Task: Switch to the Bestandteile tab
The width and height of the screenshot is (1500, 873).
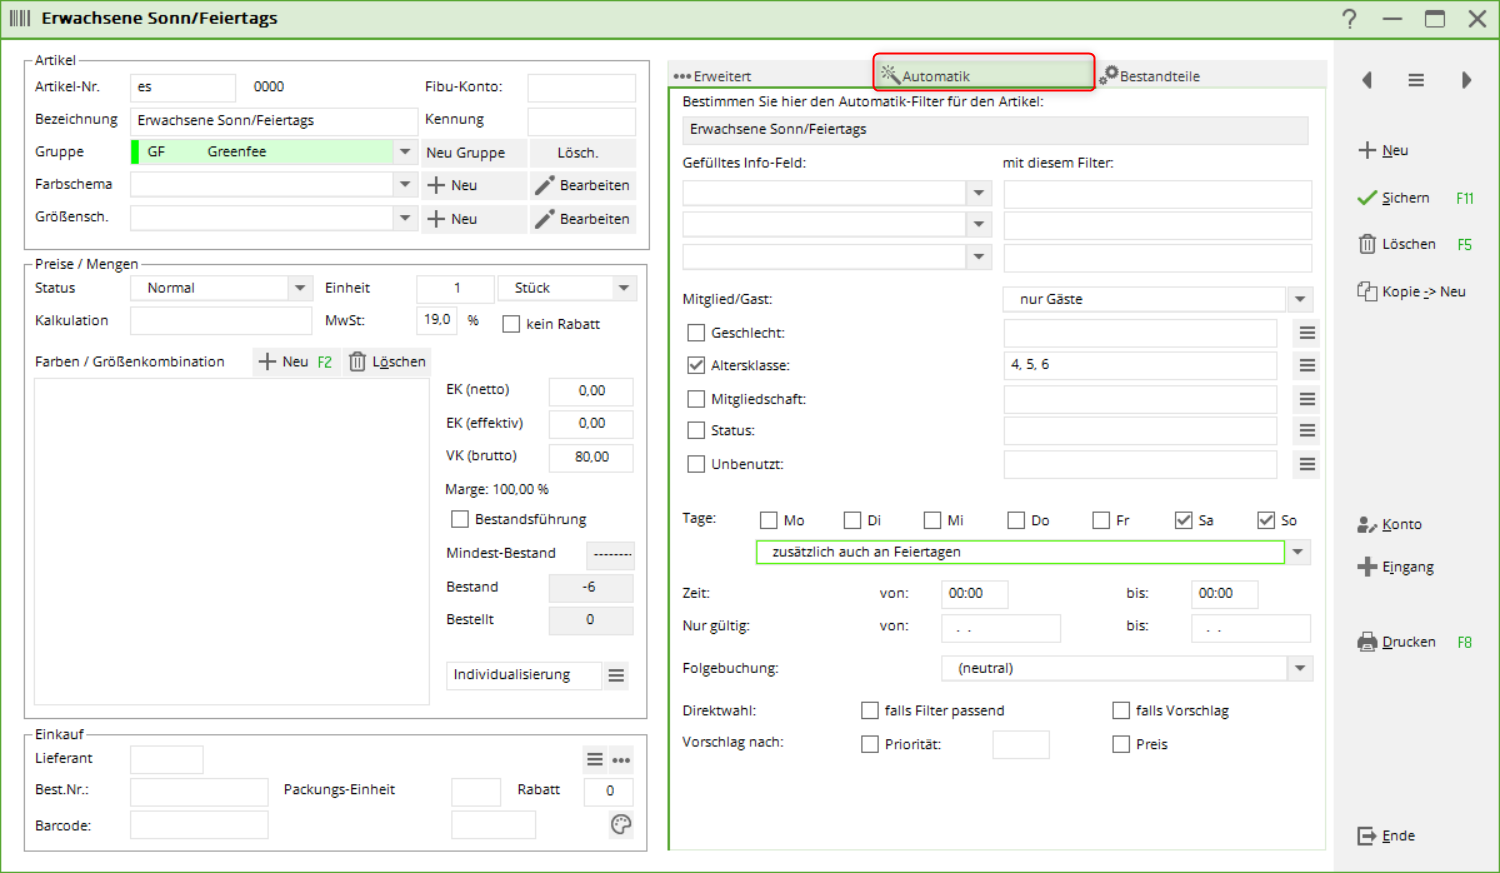Action: pyautogui.click(x=1150, y=76)
